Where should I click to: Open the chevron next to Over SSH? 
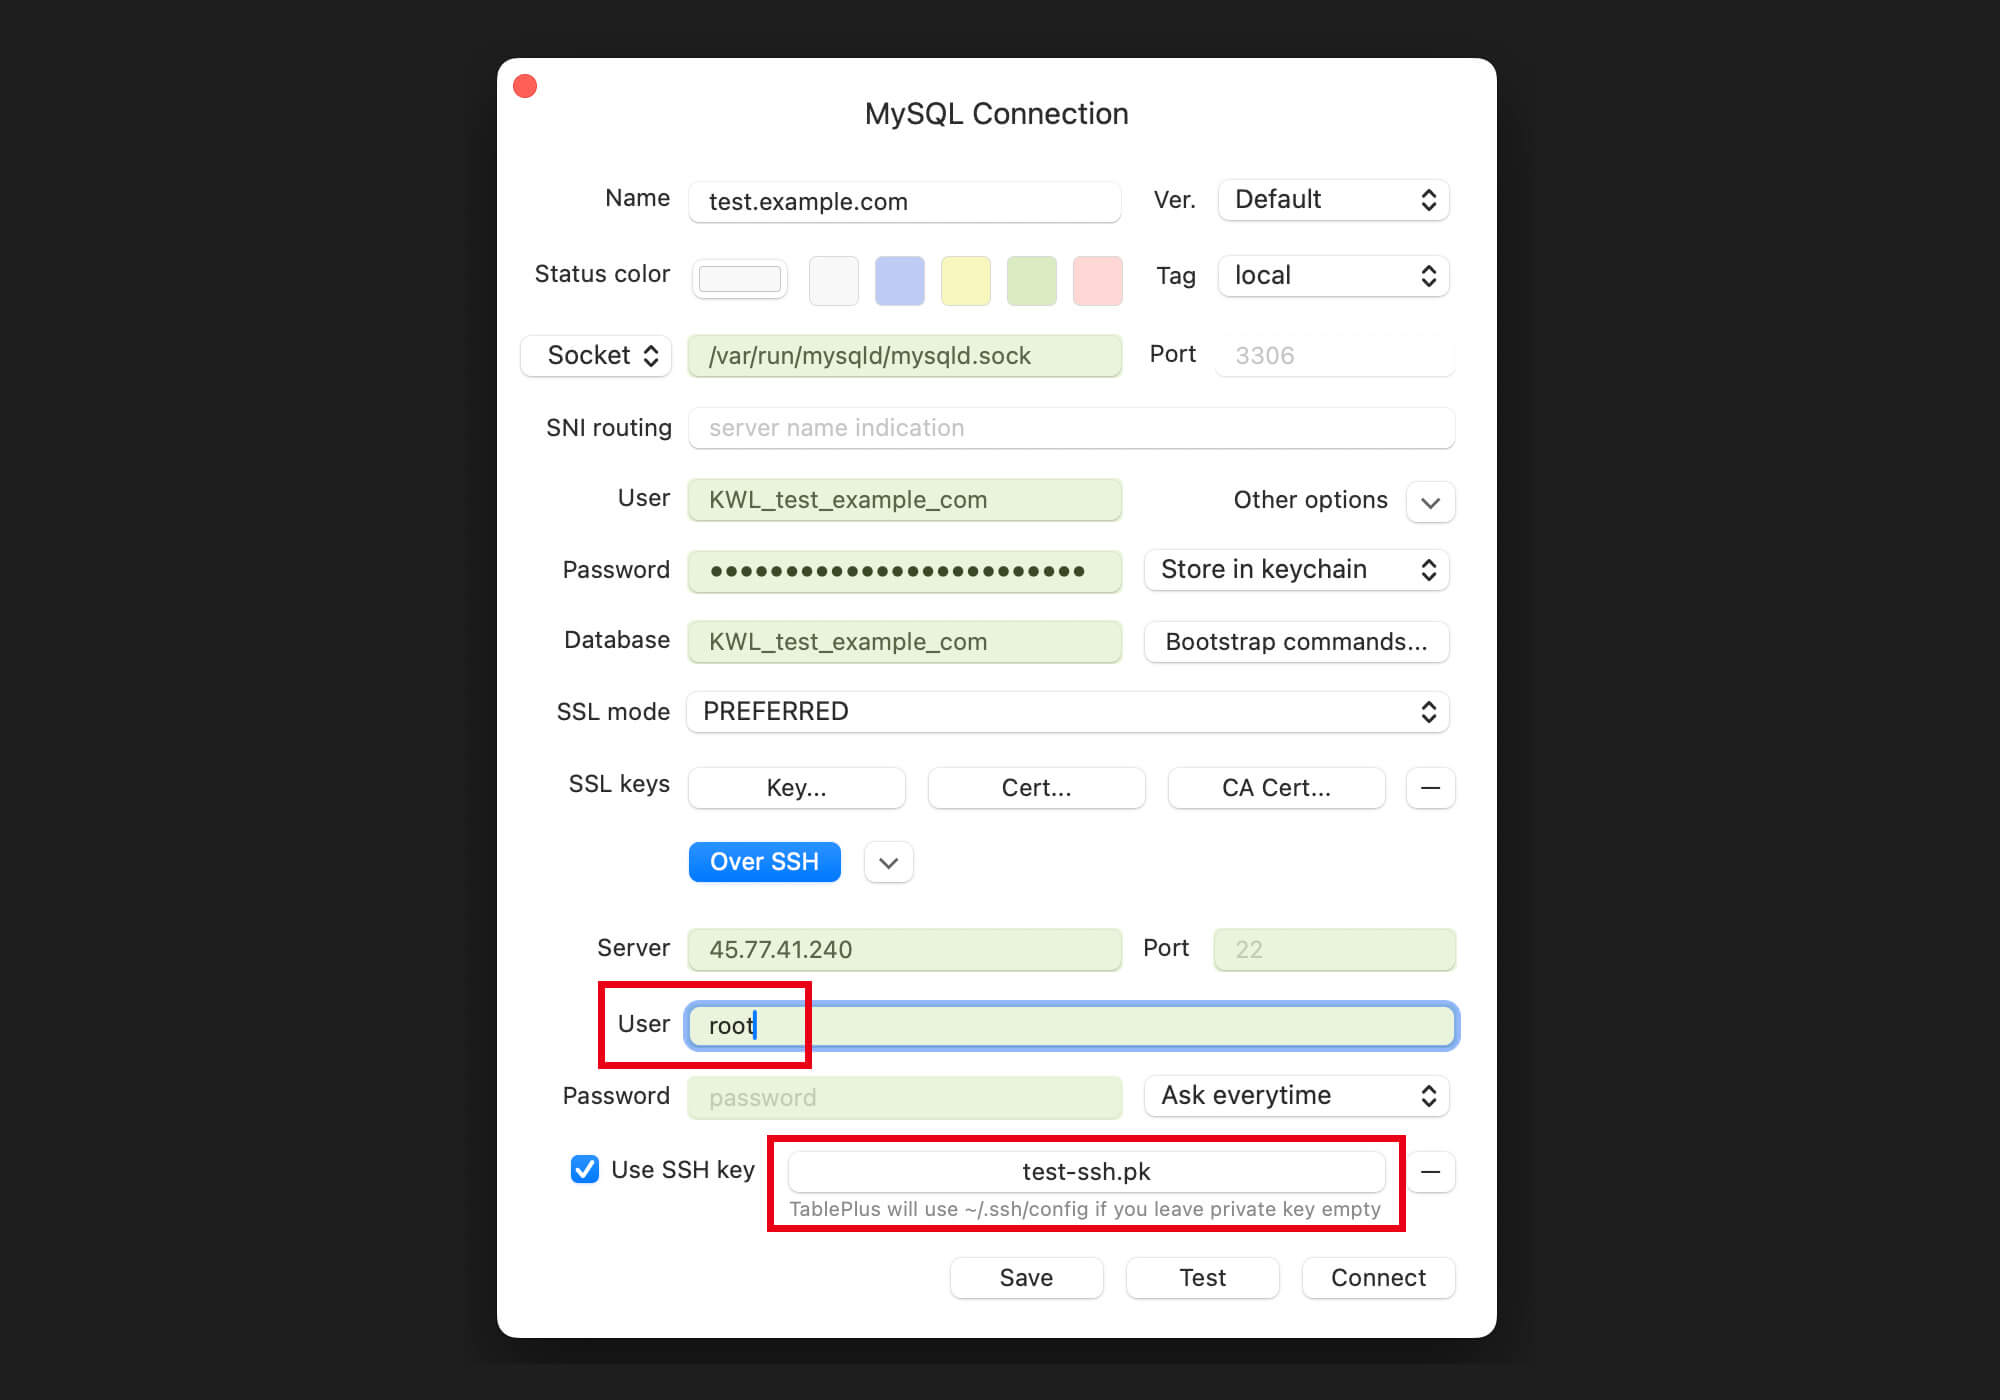pos(888,862)
